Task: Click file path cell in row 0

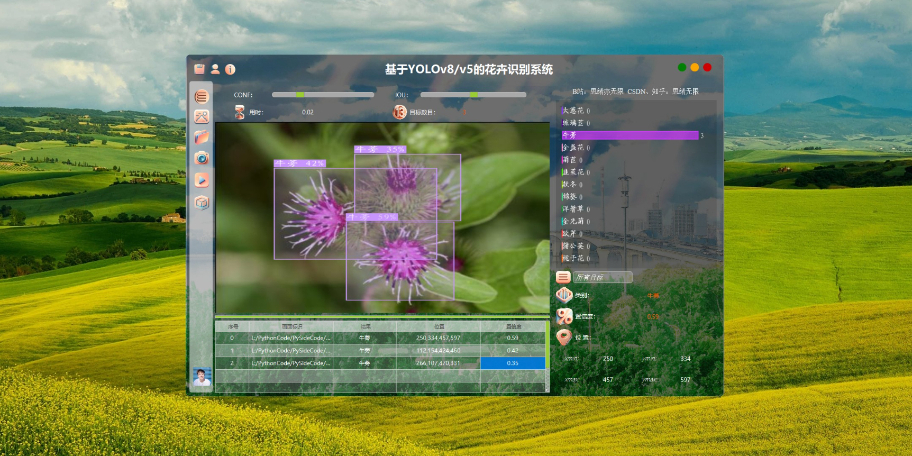Action: coord(291,338)
